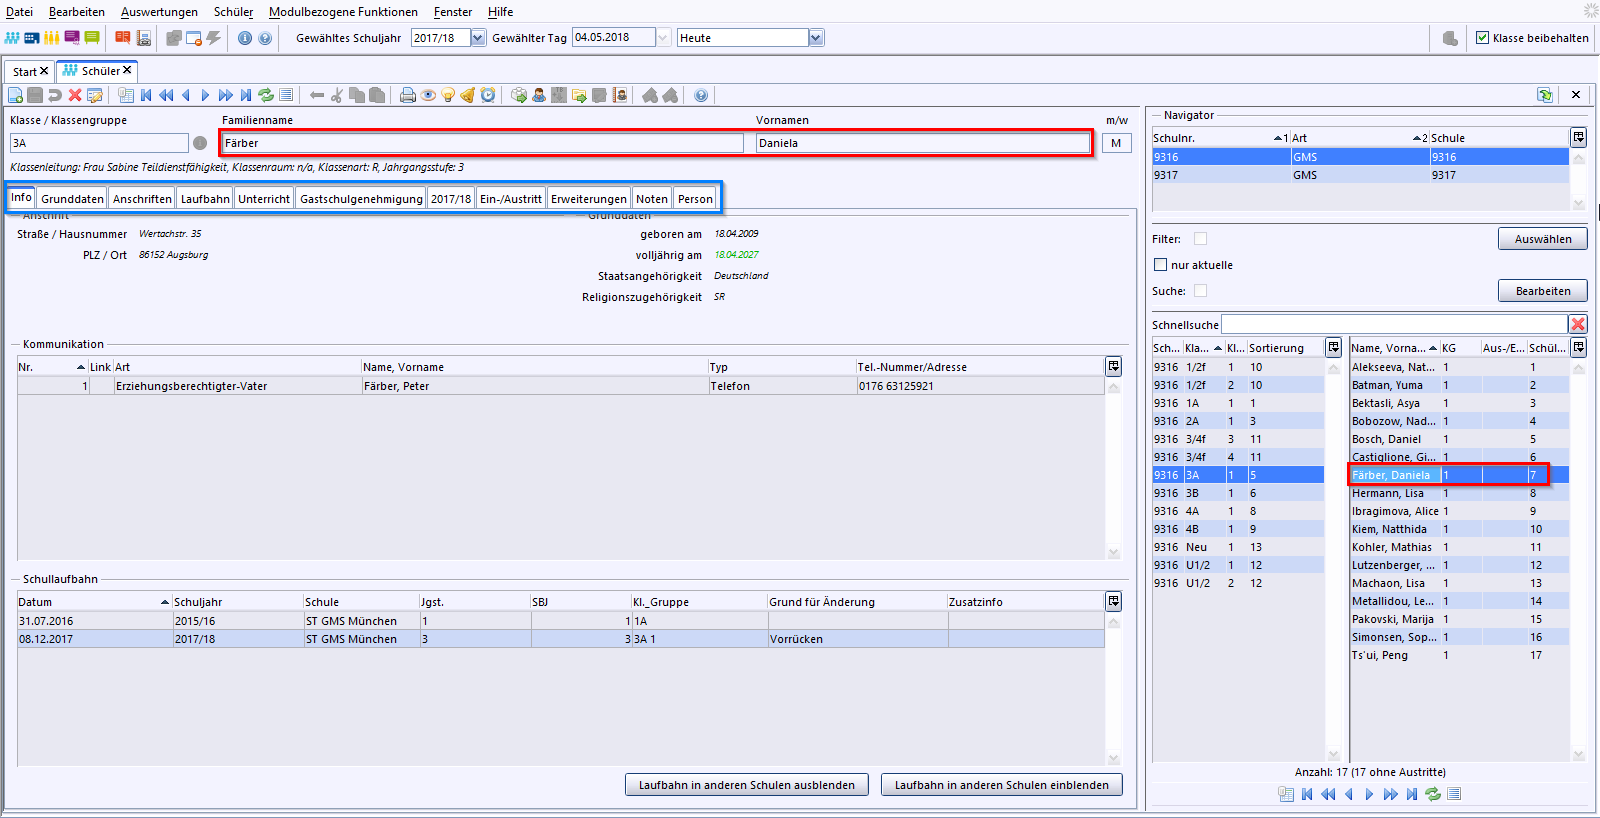Click the new record icon in student toolbar

[x=15, y=95]
